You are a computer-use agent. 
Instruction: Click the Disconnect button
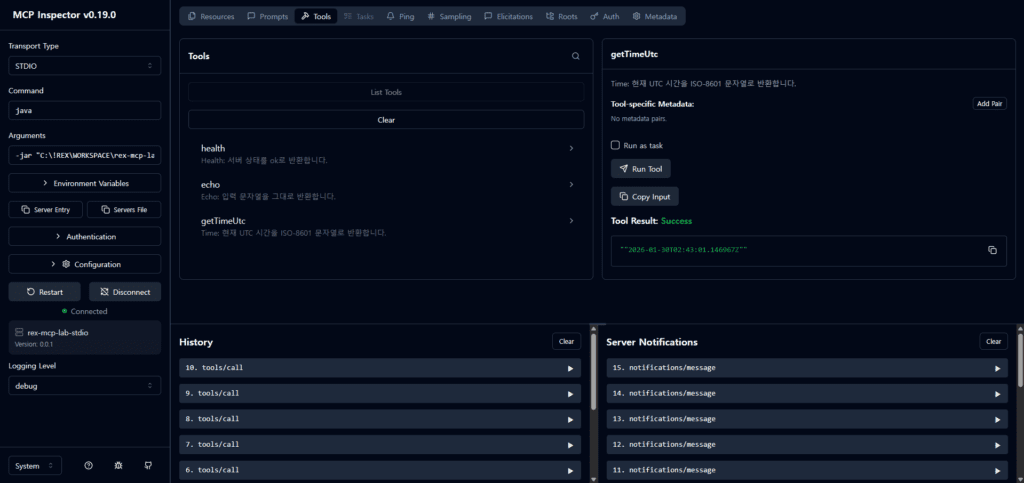tap(125, 292)
